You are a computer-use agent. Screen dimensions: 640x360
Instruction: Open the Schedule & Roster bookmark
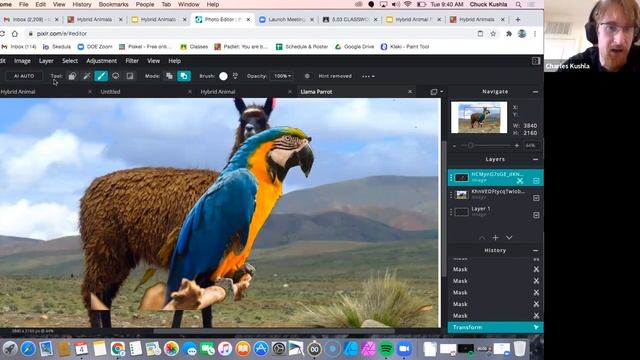(302, 47)
